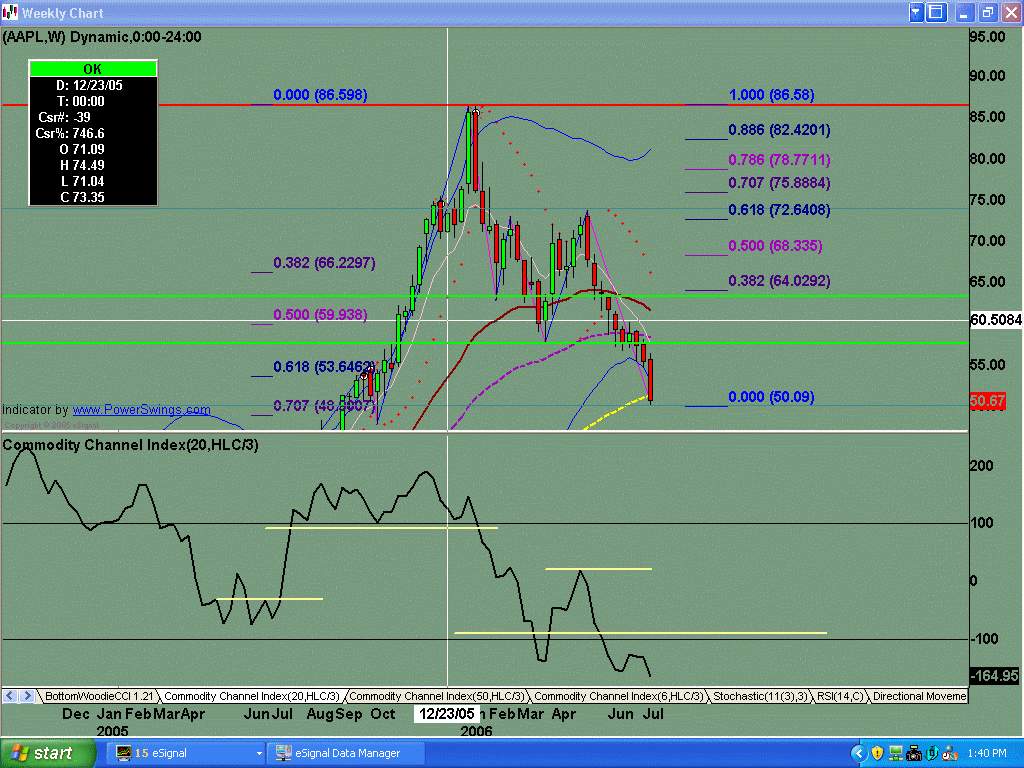Click the 12/23/05 date cursor marker

click(447, 714)
